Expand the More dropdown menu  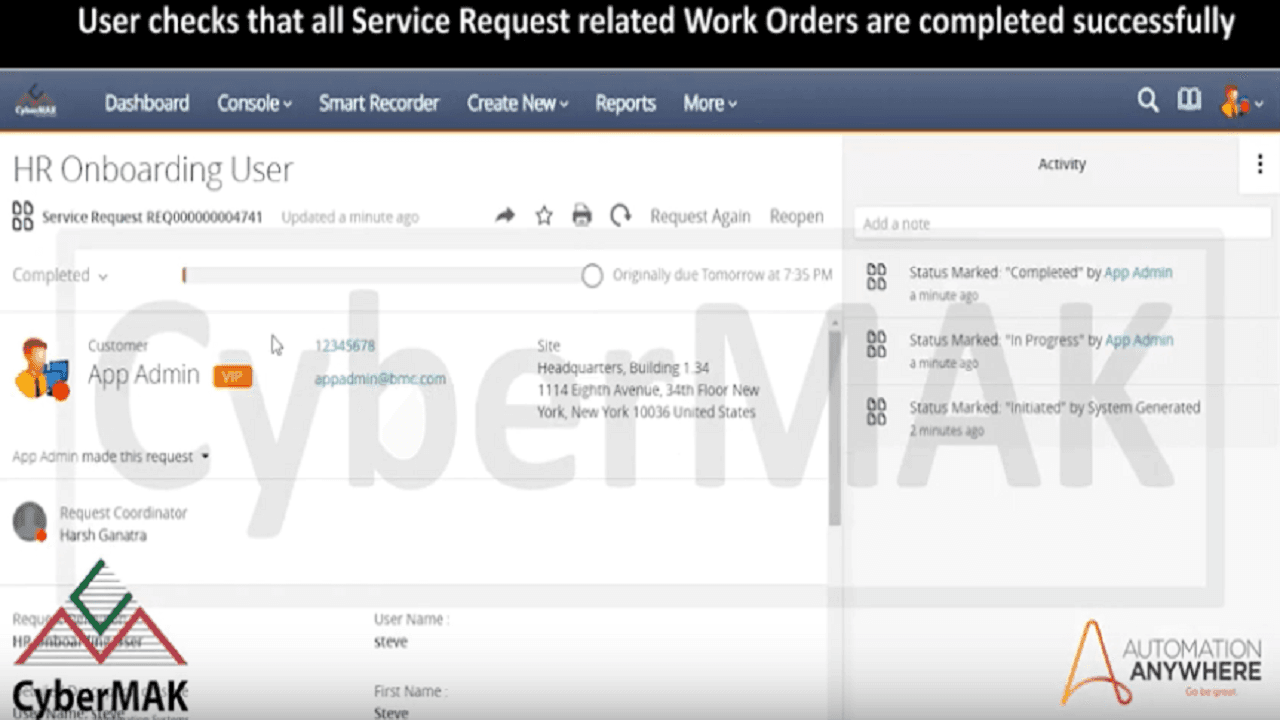coord(710,103)
